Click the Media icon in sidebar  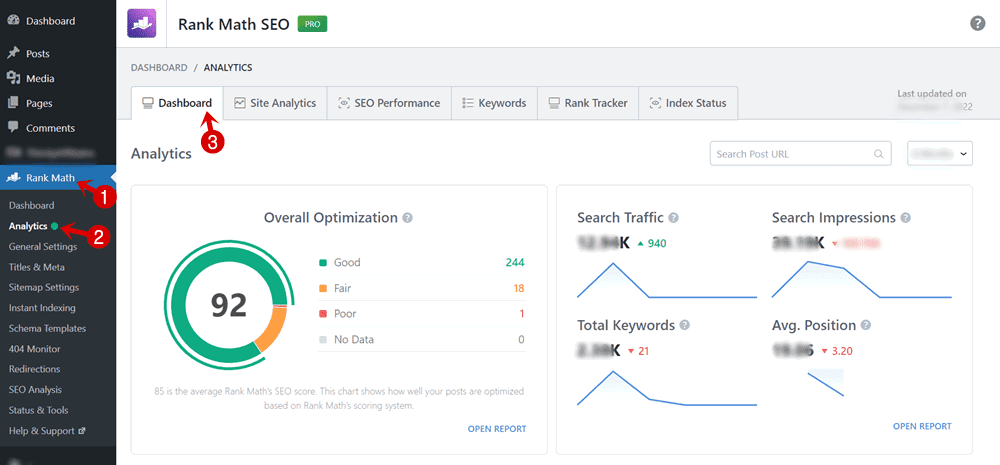click(x=13, y=78)
